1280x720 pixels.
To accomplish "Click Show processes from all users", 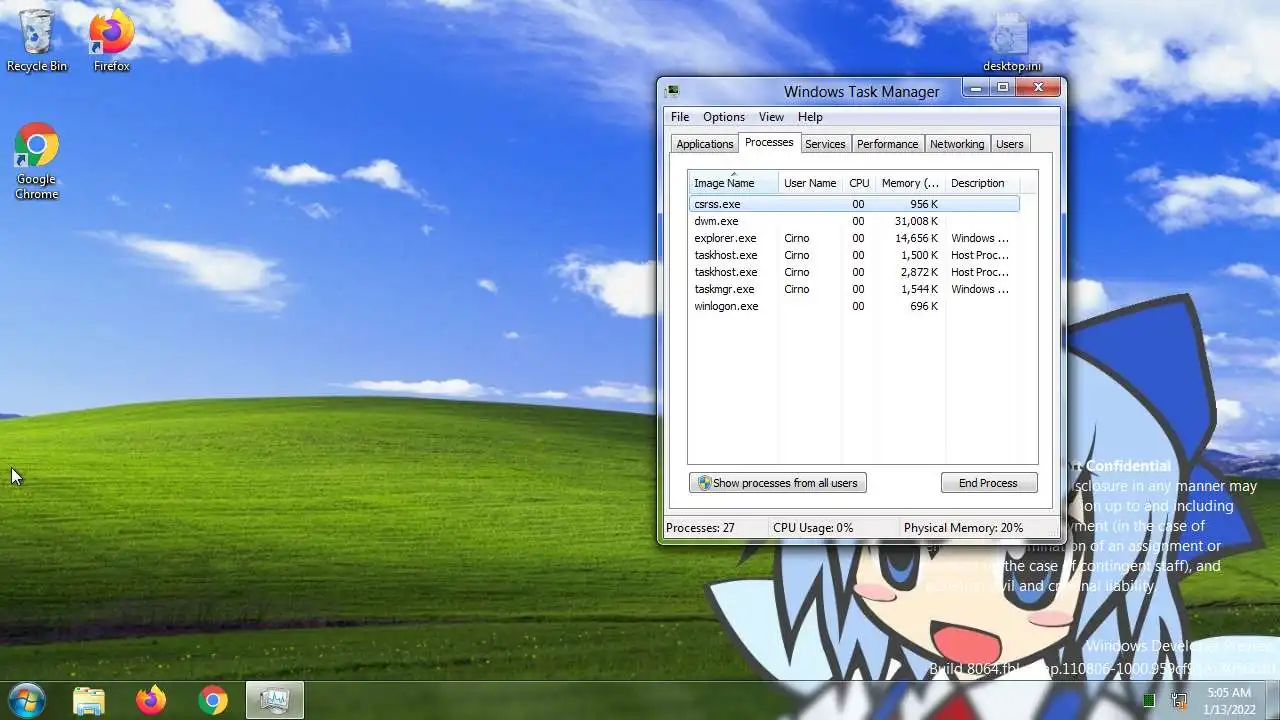I will point(777,483).
